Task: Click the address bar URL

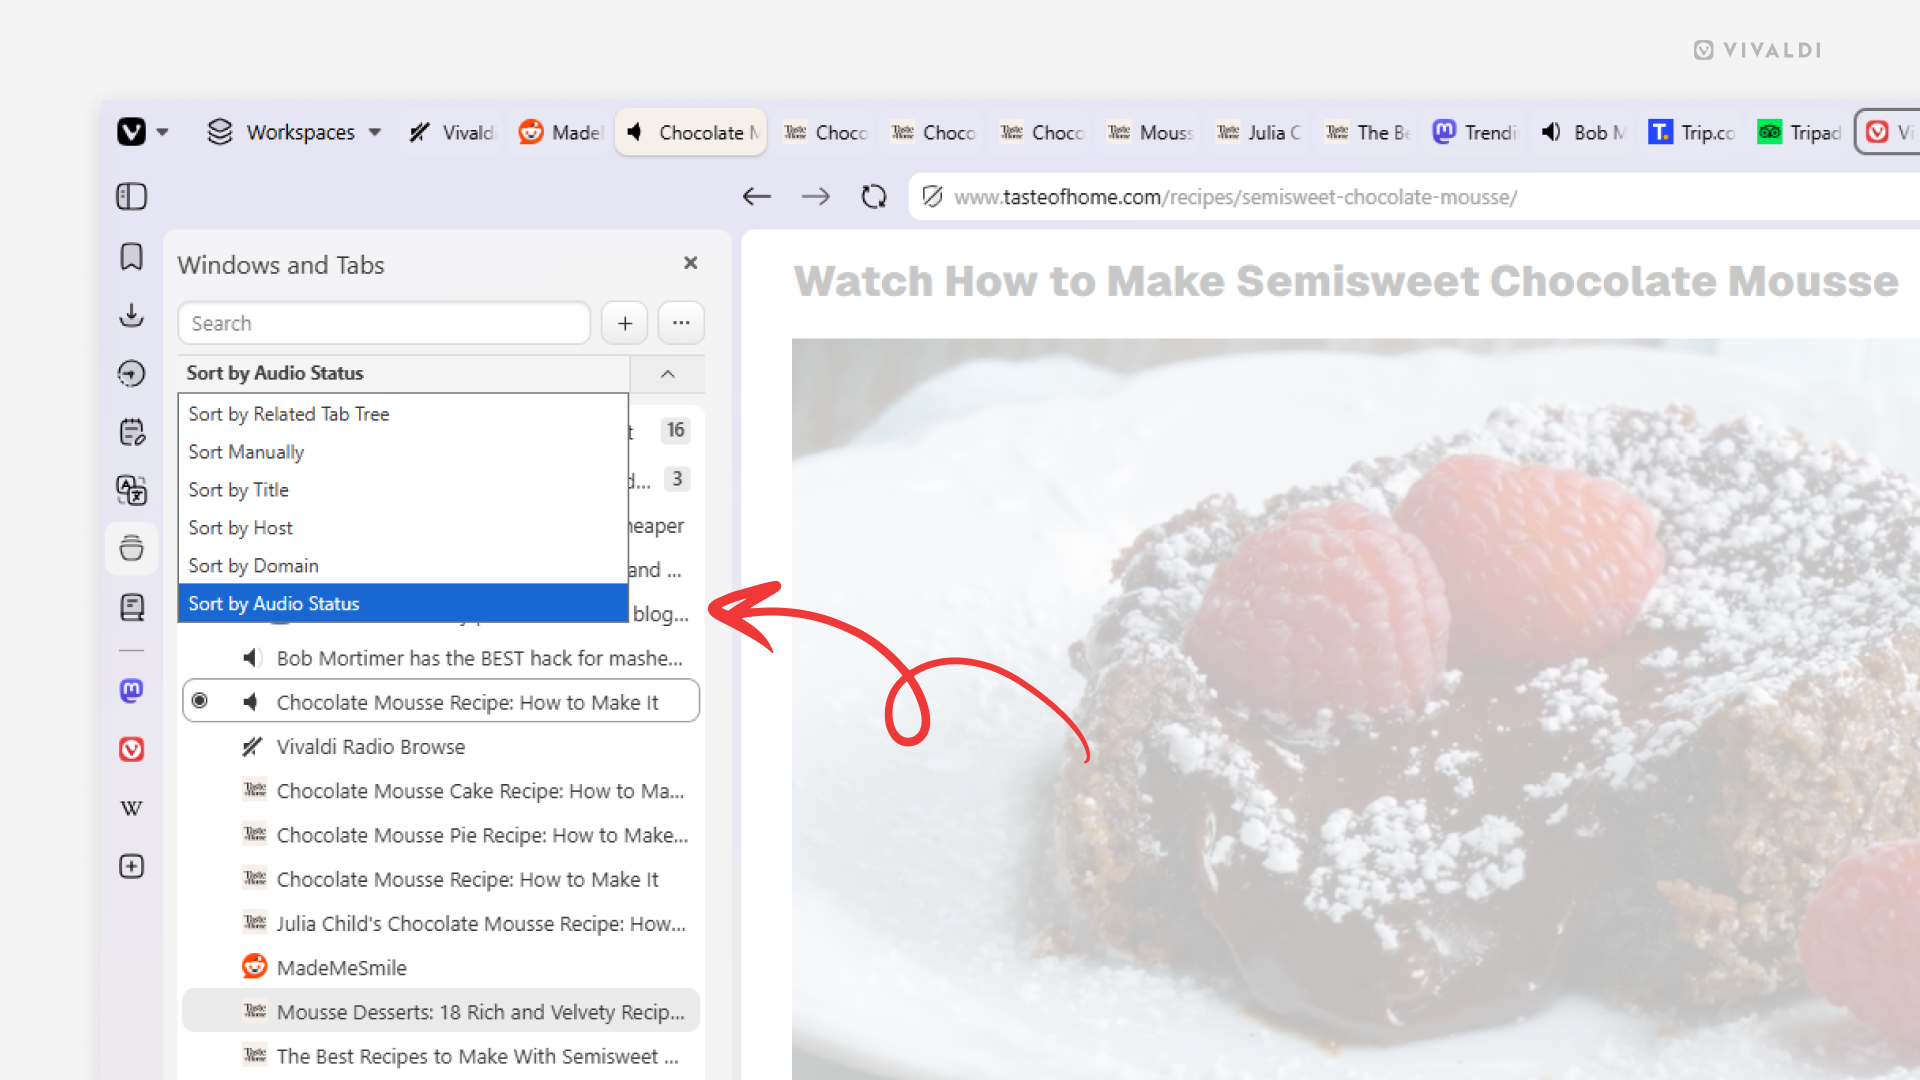Action: pos(1235,197)
